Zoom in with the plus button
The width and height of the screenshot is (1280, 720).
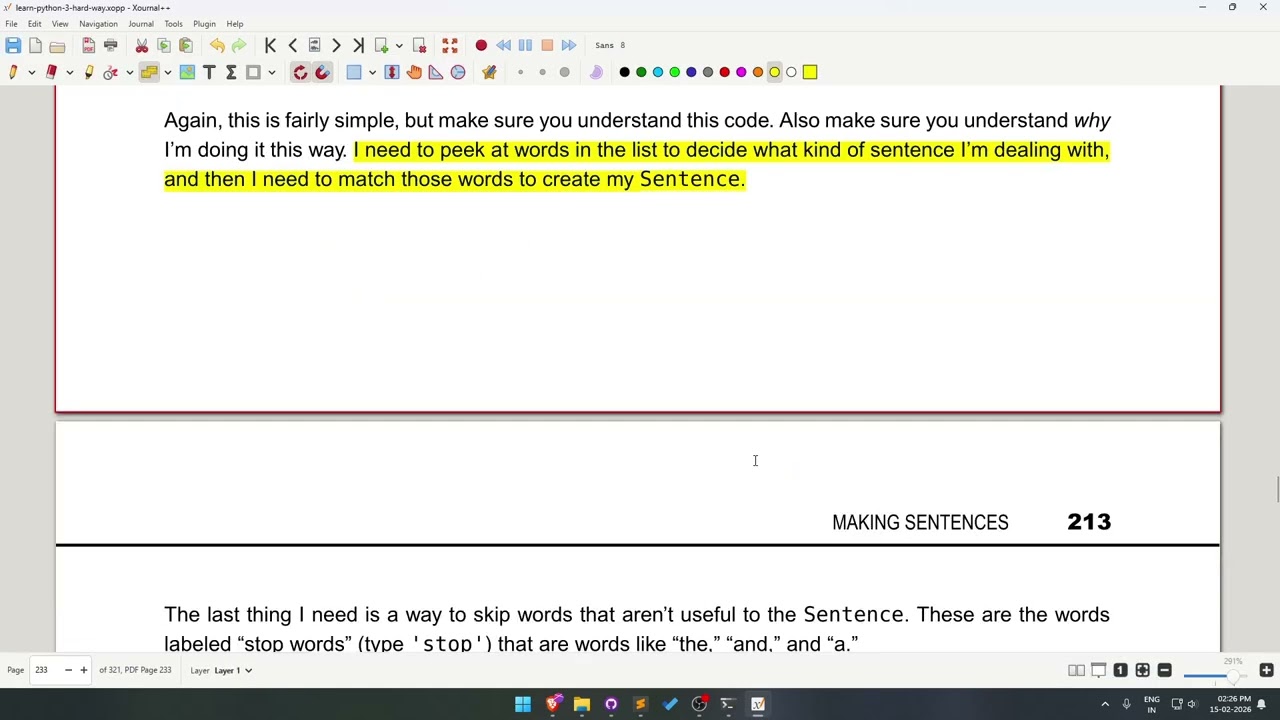click(x=1266, y=670)
